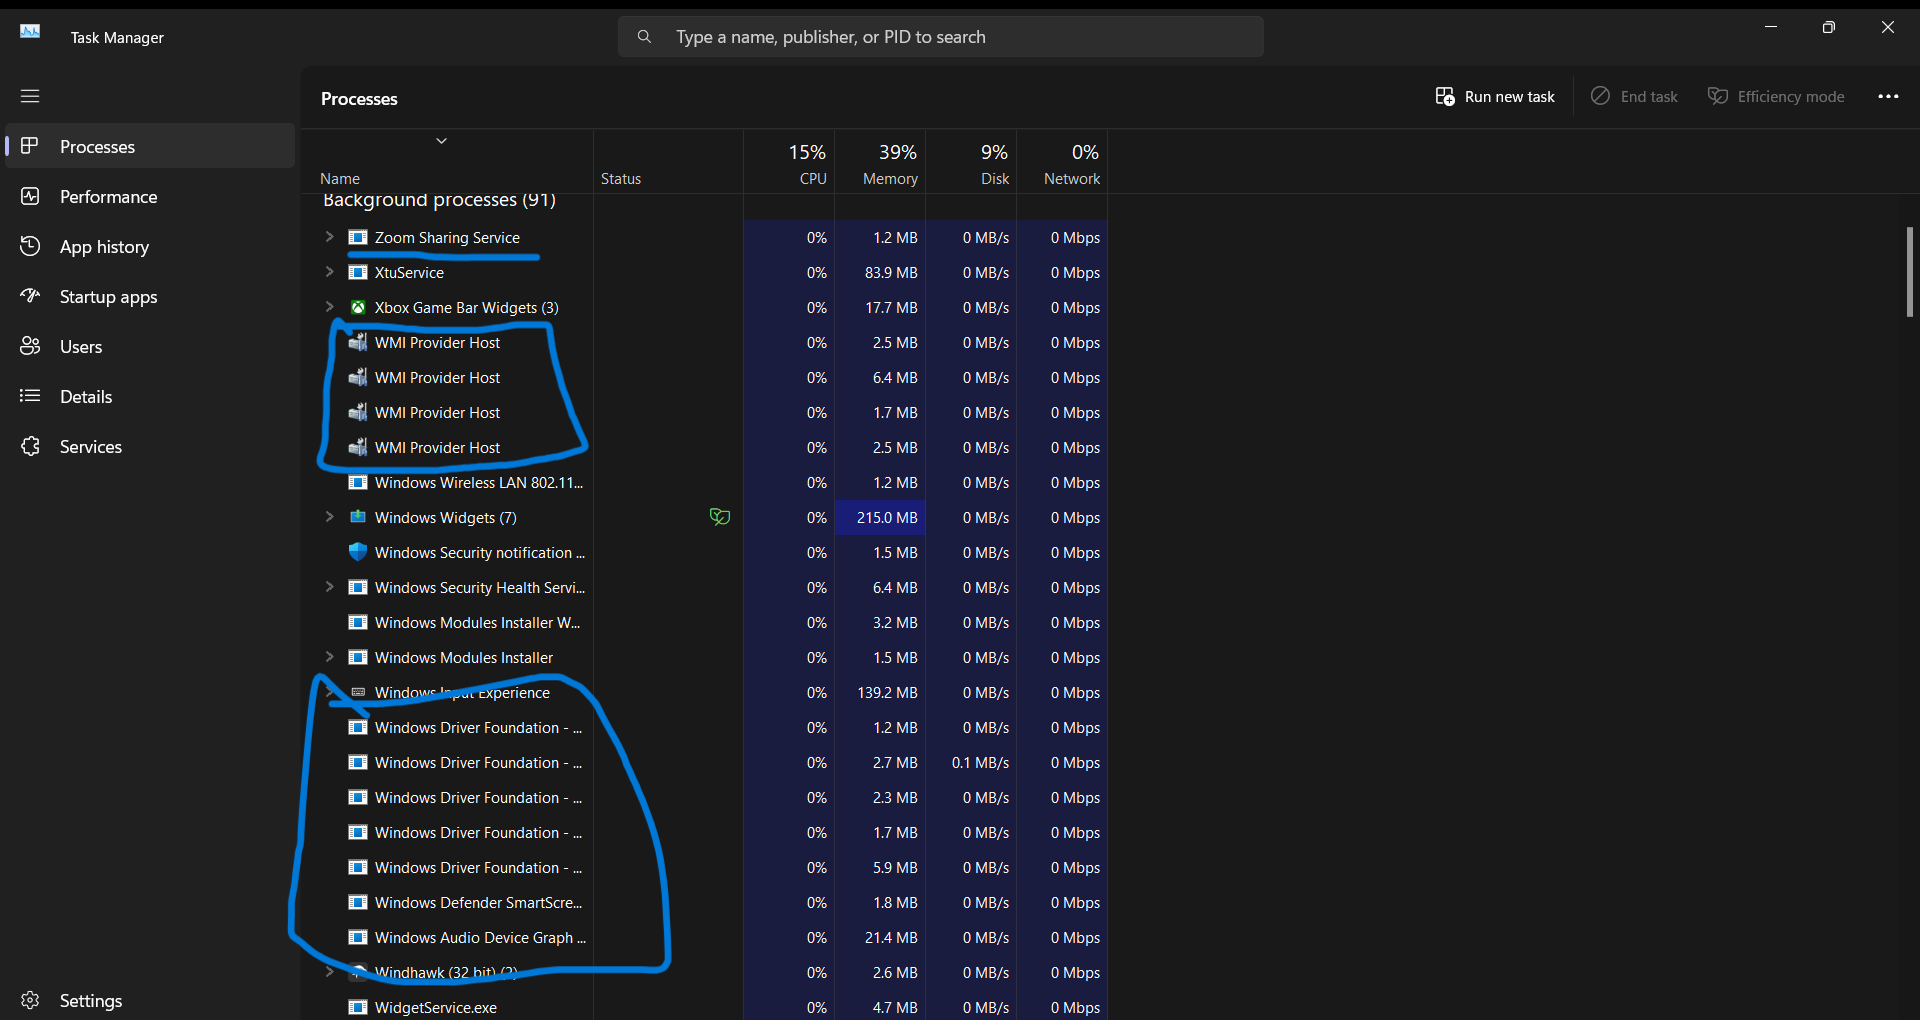Viewport: 1920px width, 1020px height.
Task: Expand the Windows Widgets (7) group
Action: [x=329, y=517]
